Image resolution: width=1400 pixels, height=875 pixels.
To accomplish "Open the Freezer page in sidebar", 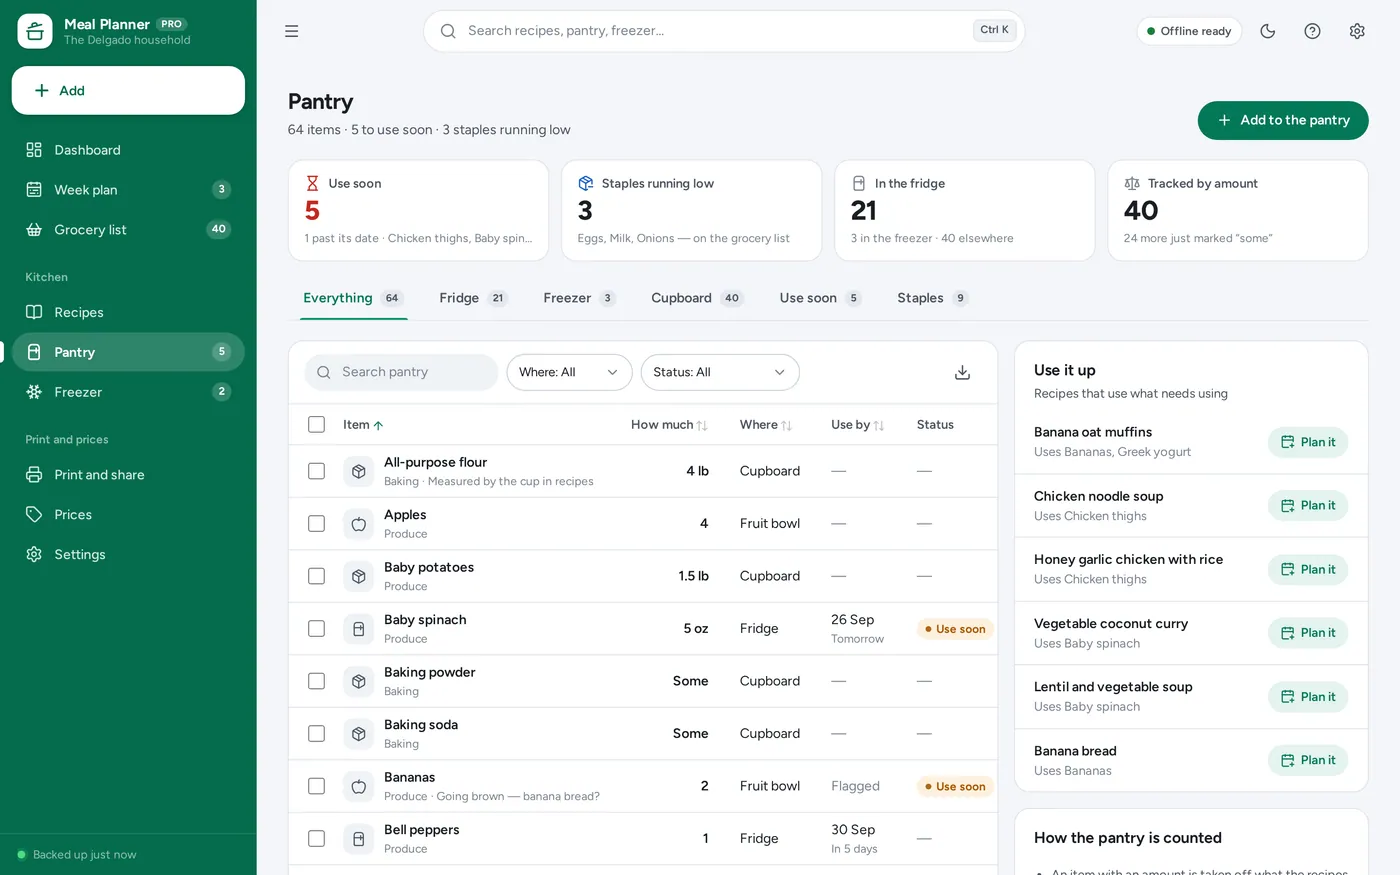I will coord(128,392).
